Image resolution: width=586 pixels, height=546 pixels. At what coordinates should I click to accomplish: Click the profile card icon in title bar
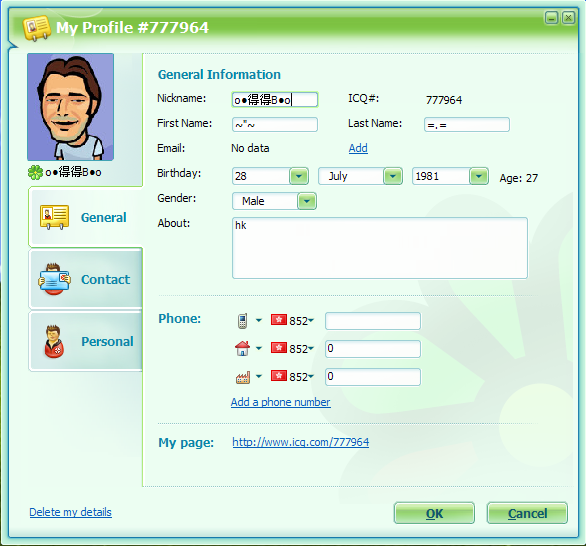37,27
